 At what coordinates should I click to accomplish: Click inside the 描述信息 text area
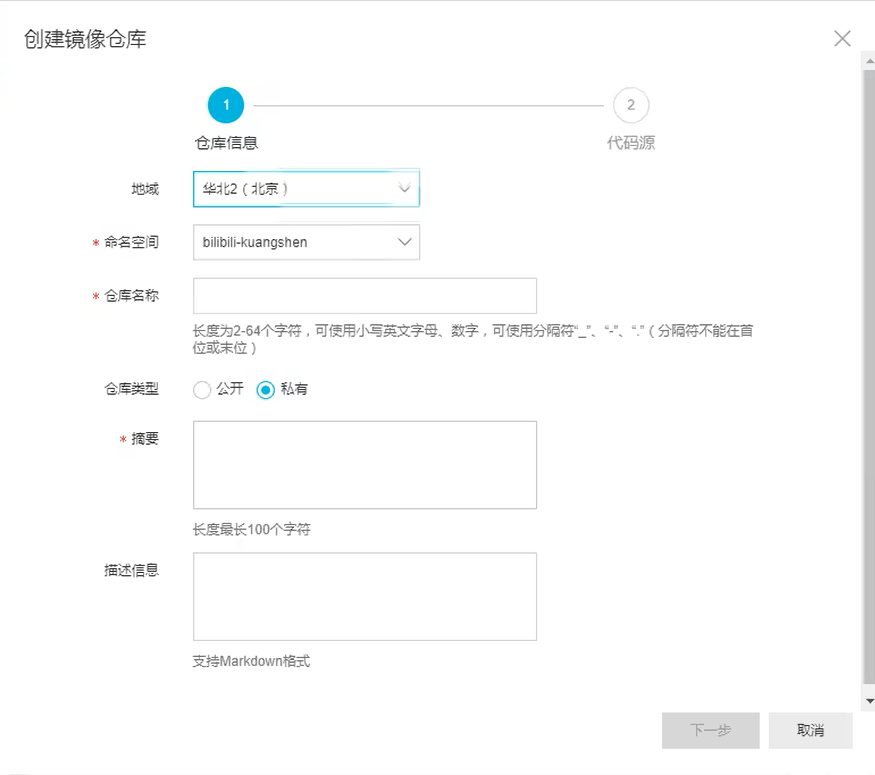(365, 596)
